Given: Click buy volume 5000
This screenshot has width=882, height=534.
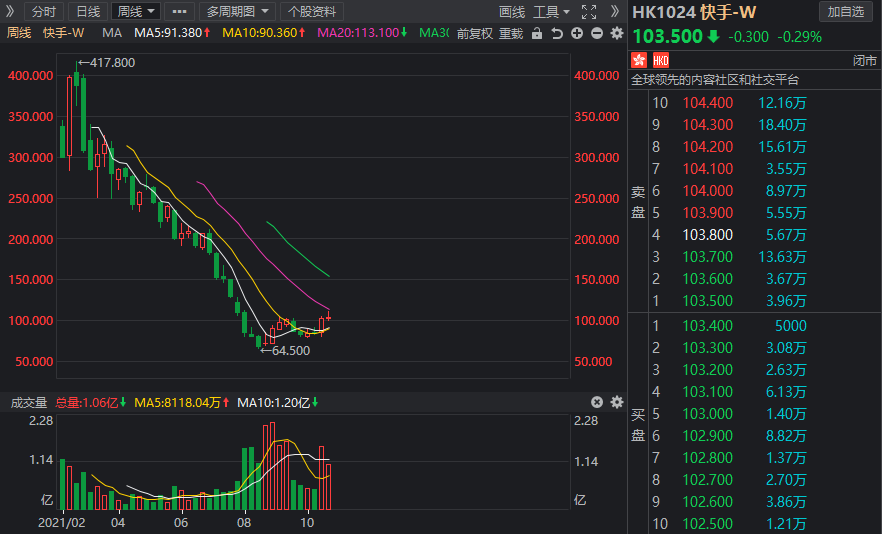Looking at the screenshot, I should [x=790, y=326].
